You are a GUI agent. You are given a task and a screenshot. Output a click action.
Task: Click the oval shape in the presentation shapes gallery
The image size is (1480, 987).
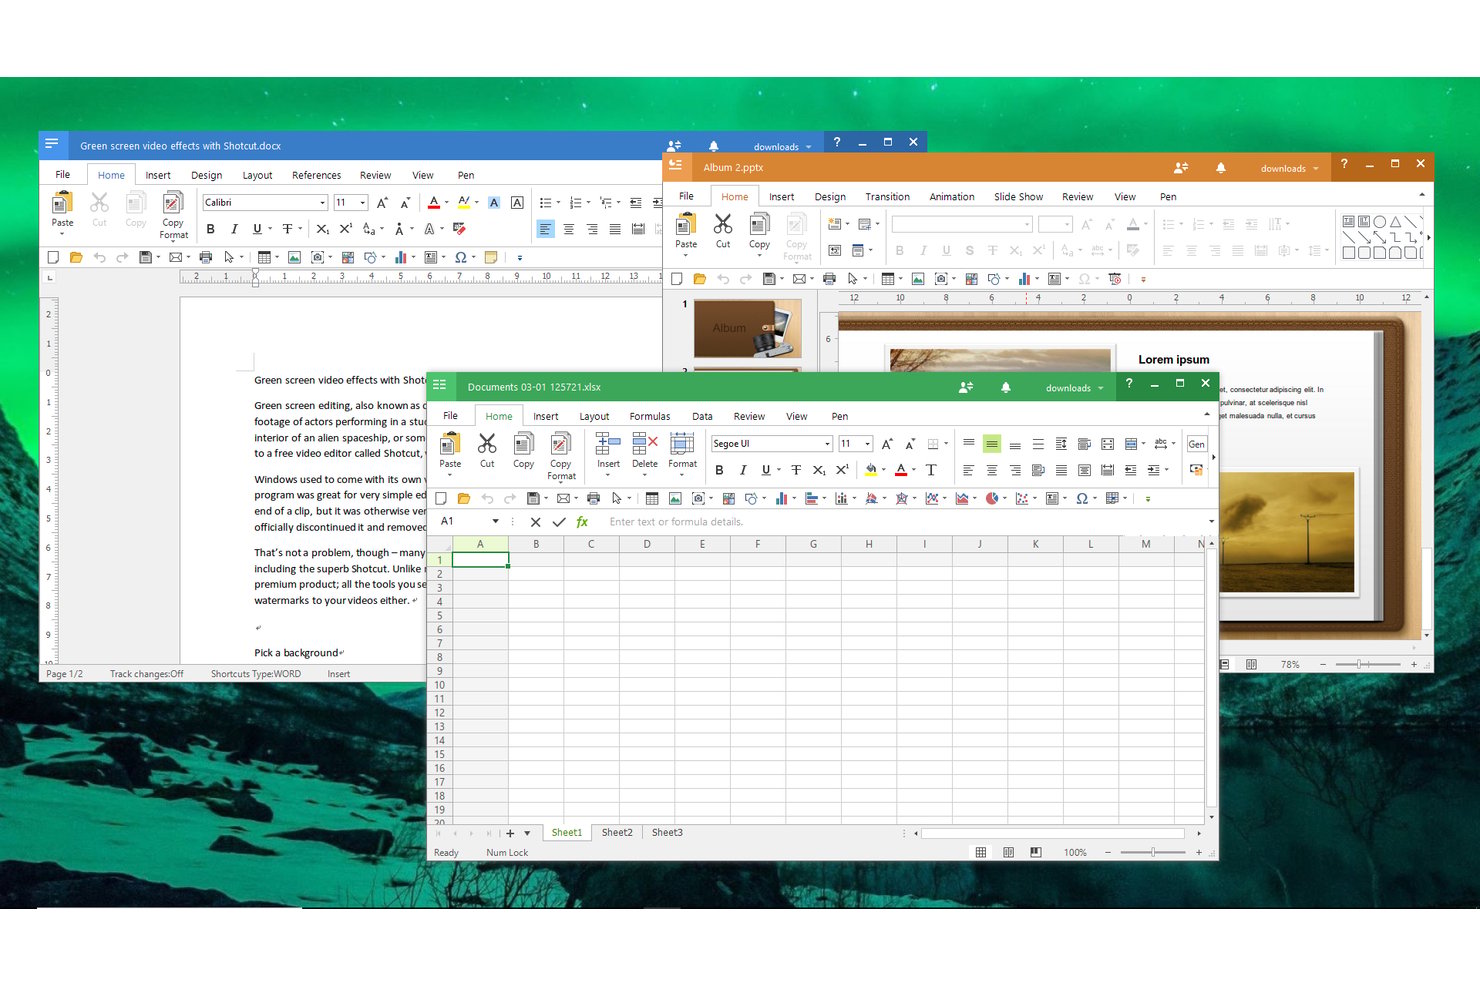click(1379, 222)
